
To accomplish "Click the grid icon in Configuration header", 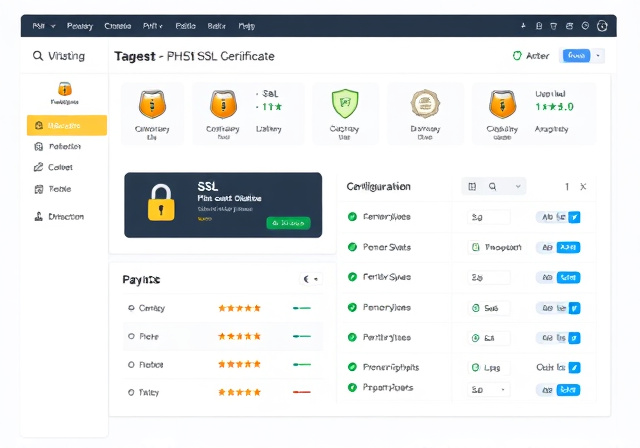I will click(x=472, y=186).
